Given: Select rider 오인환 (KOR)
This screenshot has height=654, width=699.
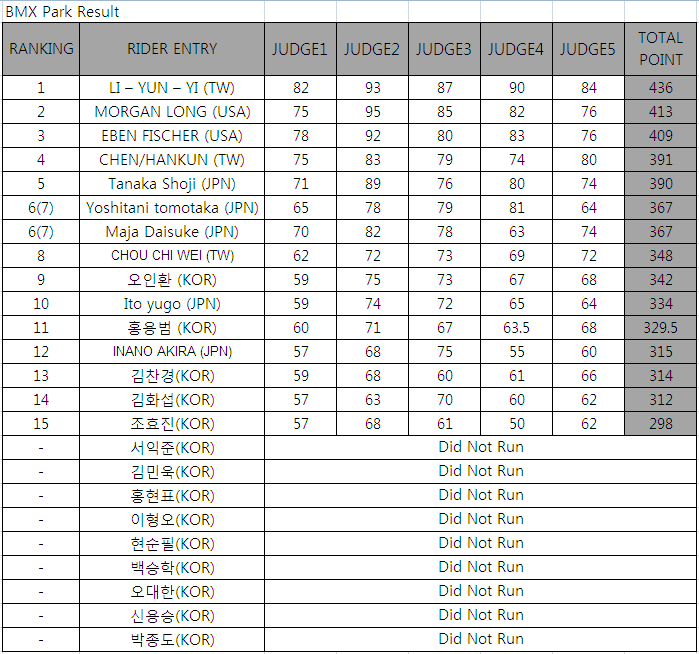Looking at the screenshot, I should coord(172,280).
